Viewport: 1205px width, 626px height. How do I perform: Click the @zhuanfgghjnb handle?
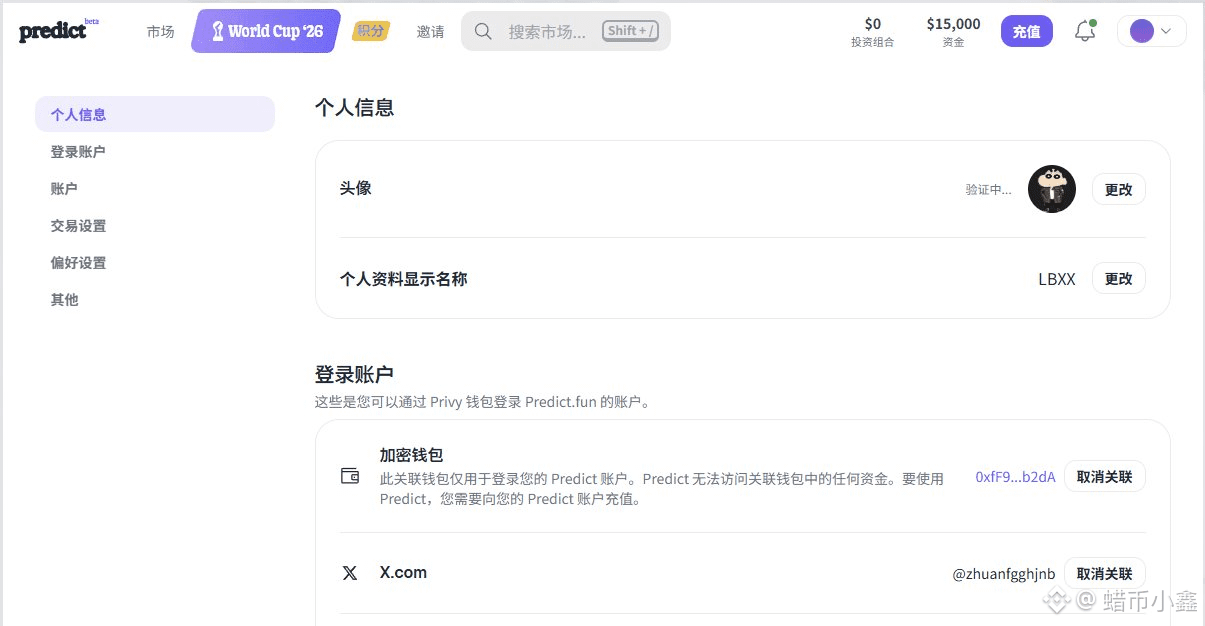coord(1004,574)
